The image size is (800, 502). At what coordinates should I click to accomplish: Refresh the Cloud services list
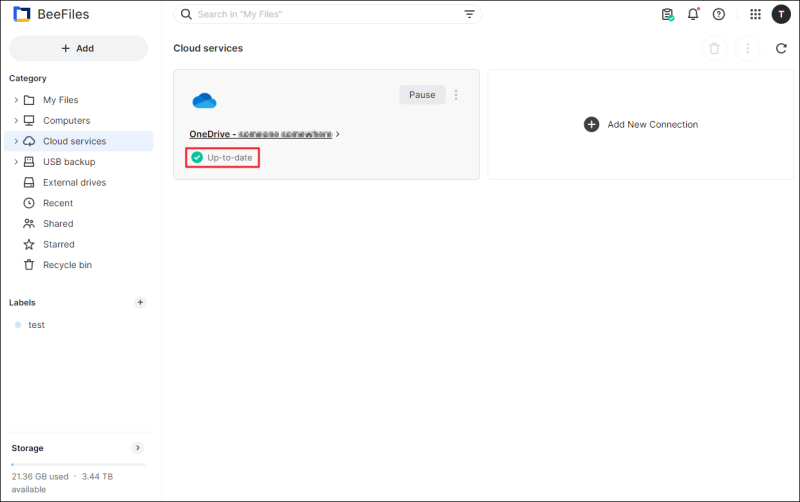coord(781,48)
